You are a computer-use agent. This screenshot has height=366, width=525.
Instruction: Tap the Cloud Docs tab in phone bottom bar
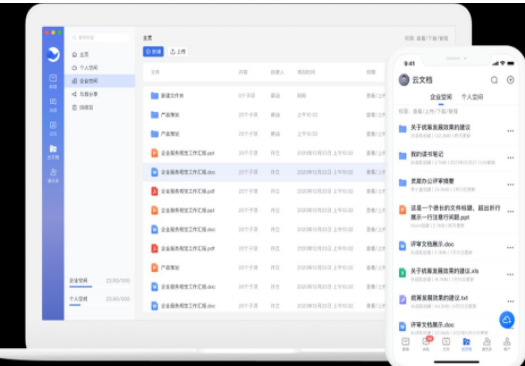point(466,344)
